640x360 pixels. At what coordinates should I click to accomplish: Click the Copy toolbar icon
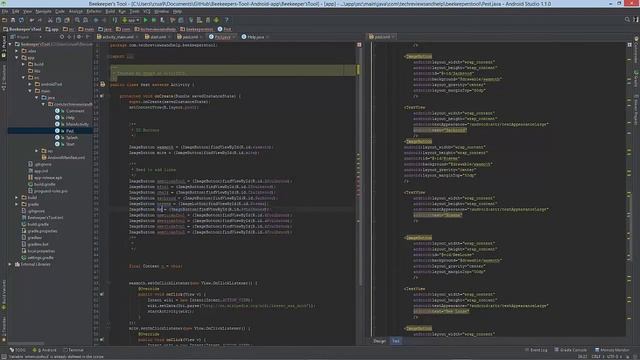click(58, 20)
